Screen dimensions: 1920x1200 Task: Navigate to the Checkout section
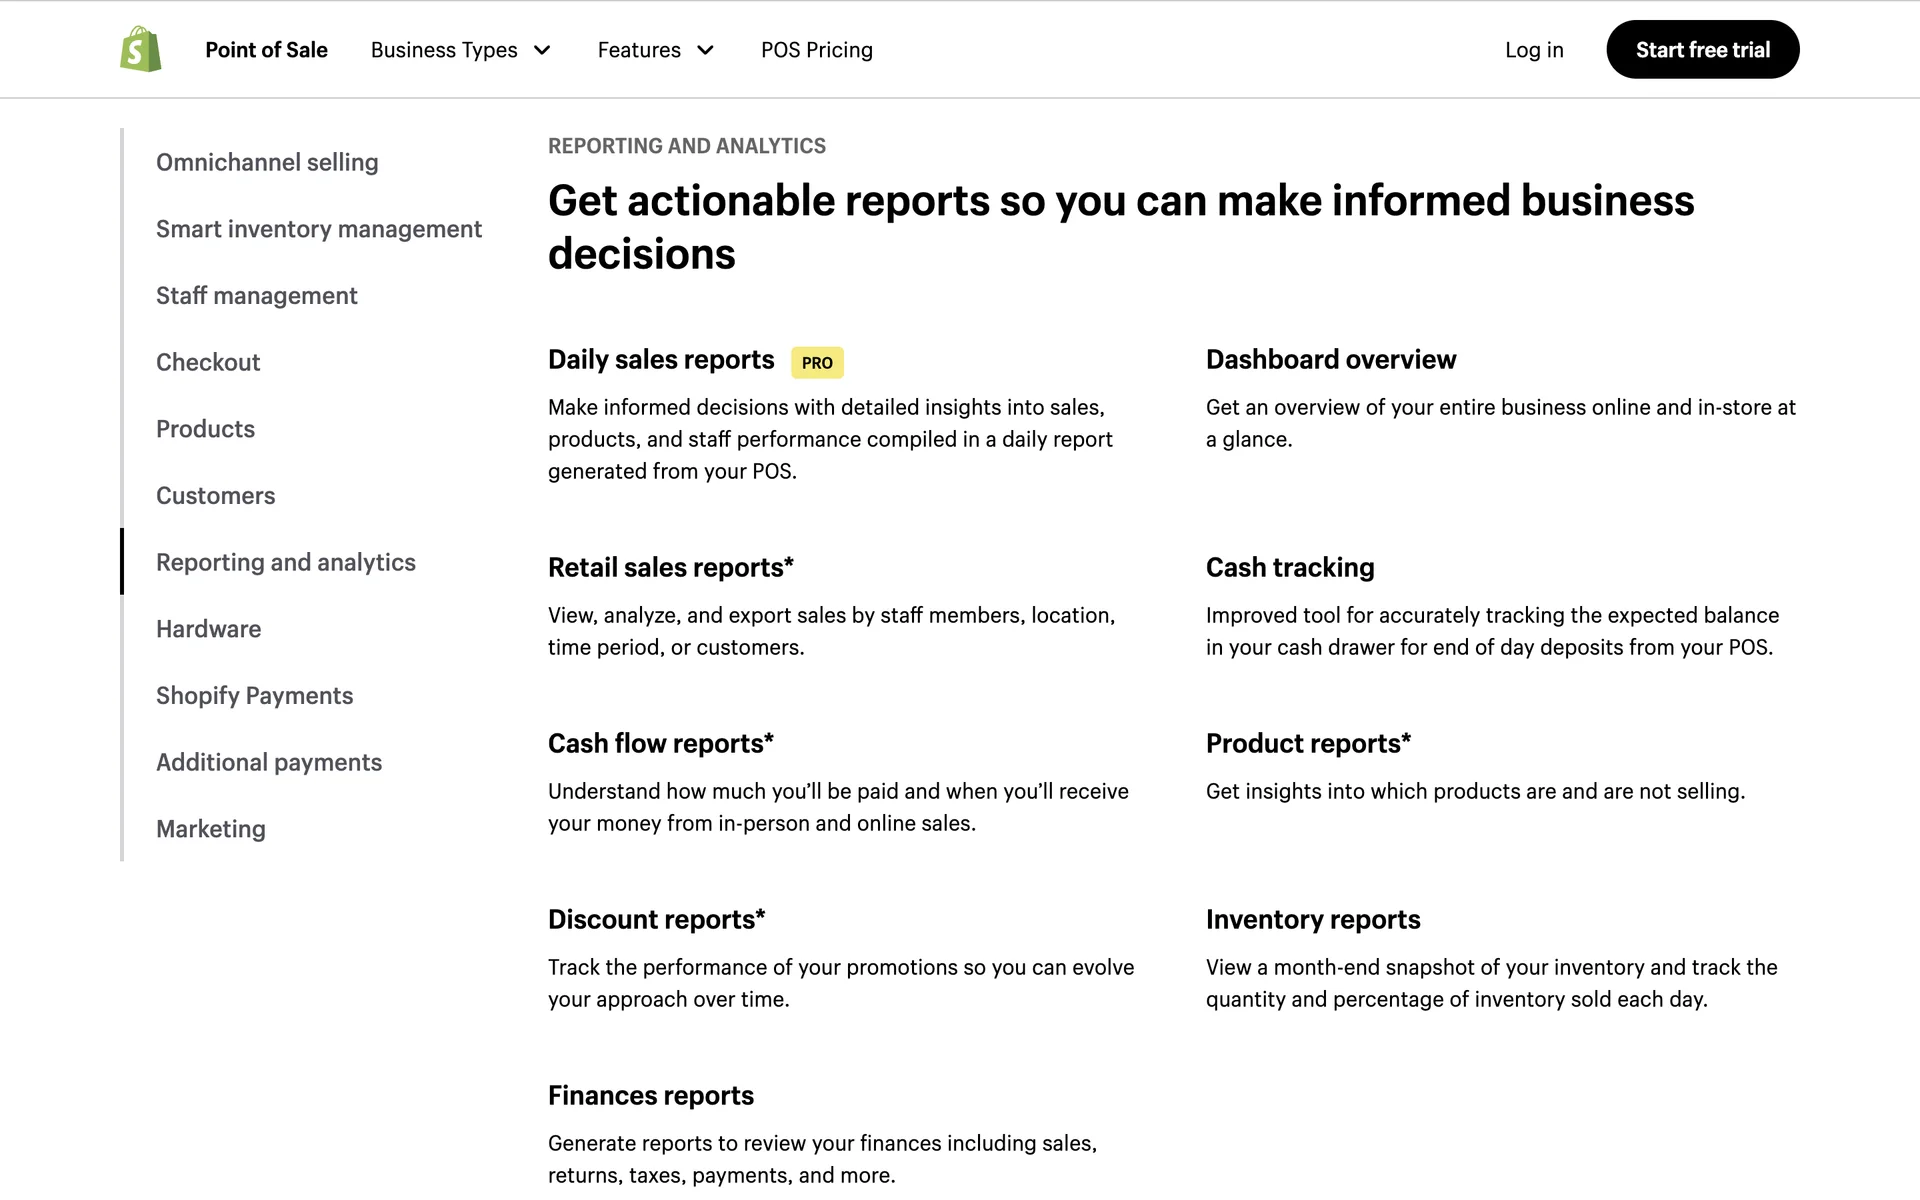[x=208, y=362]
